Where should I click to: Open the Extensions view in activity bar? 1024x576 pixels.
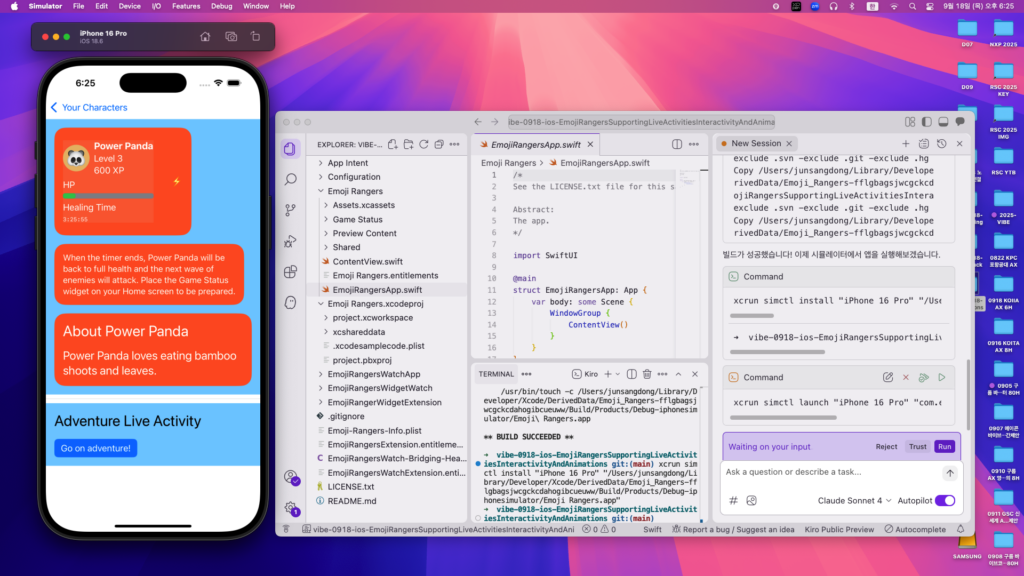point(290,271)
